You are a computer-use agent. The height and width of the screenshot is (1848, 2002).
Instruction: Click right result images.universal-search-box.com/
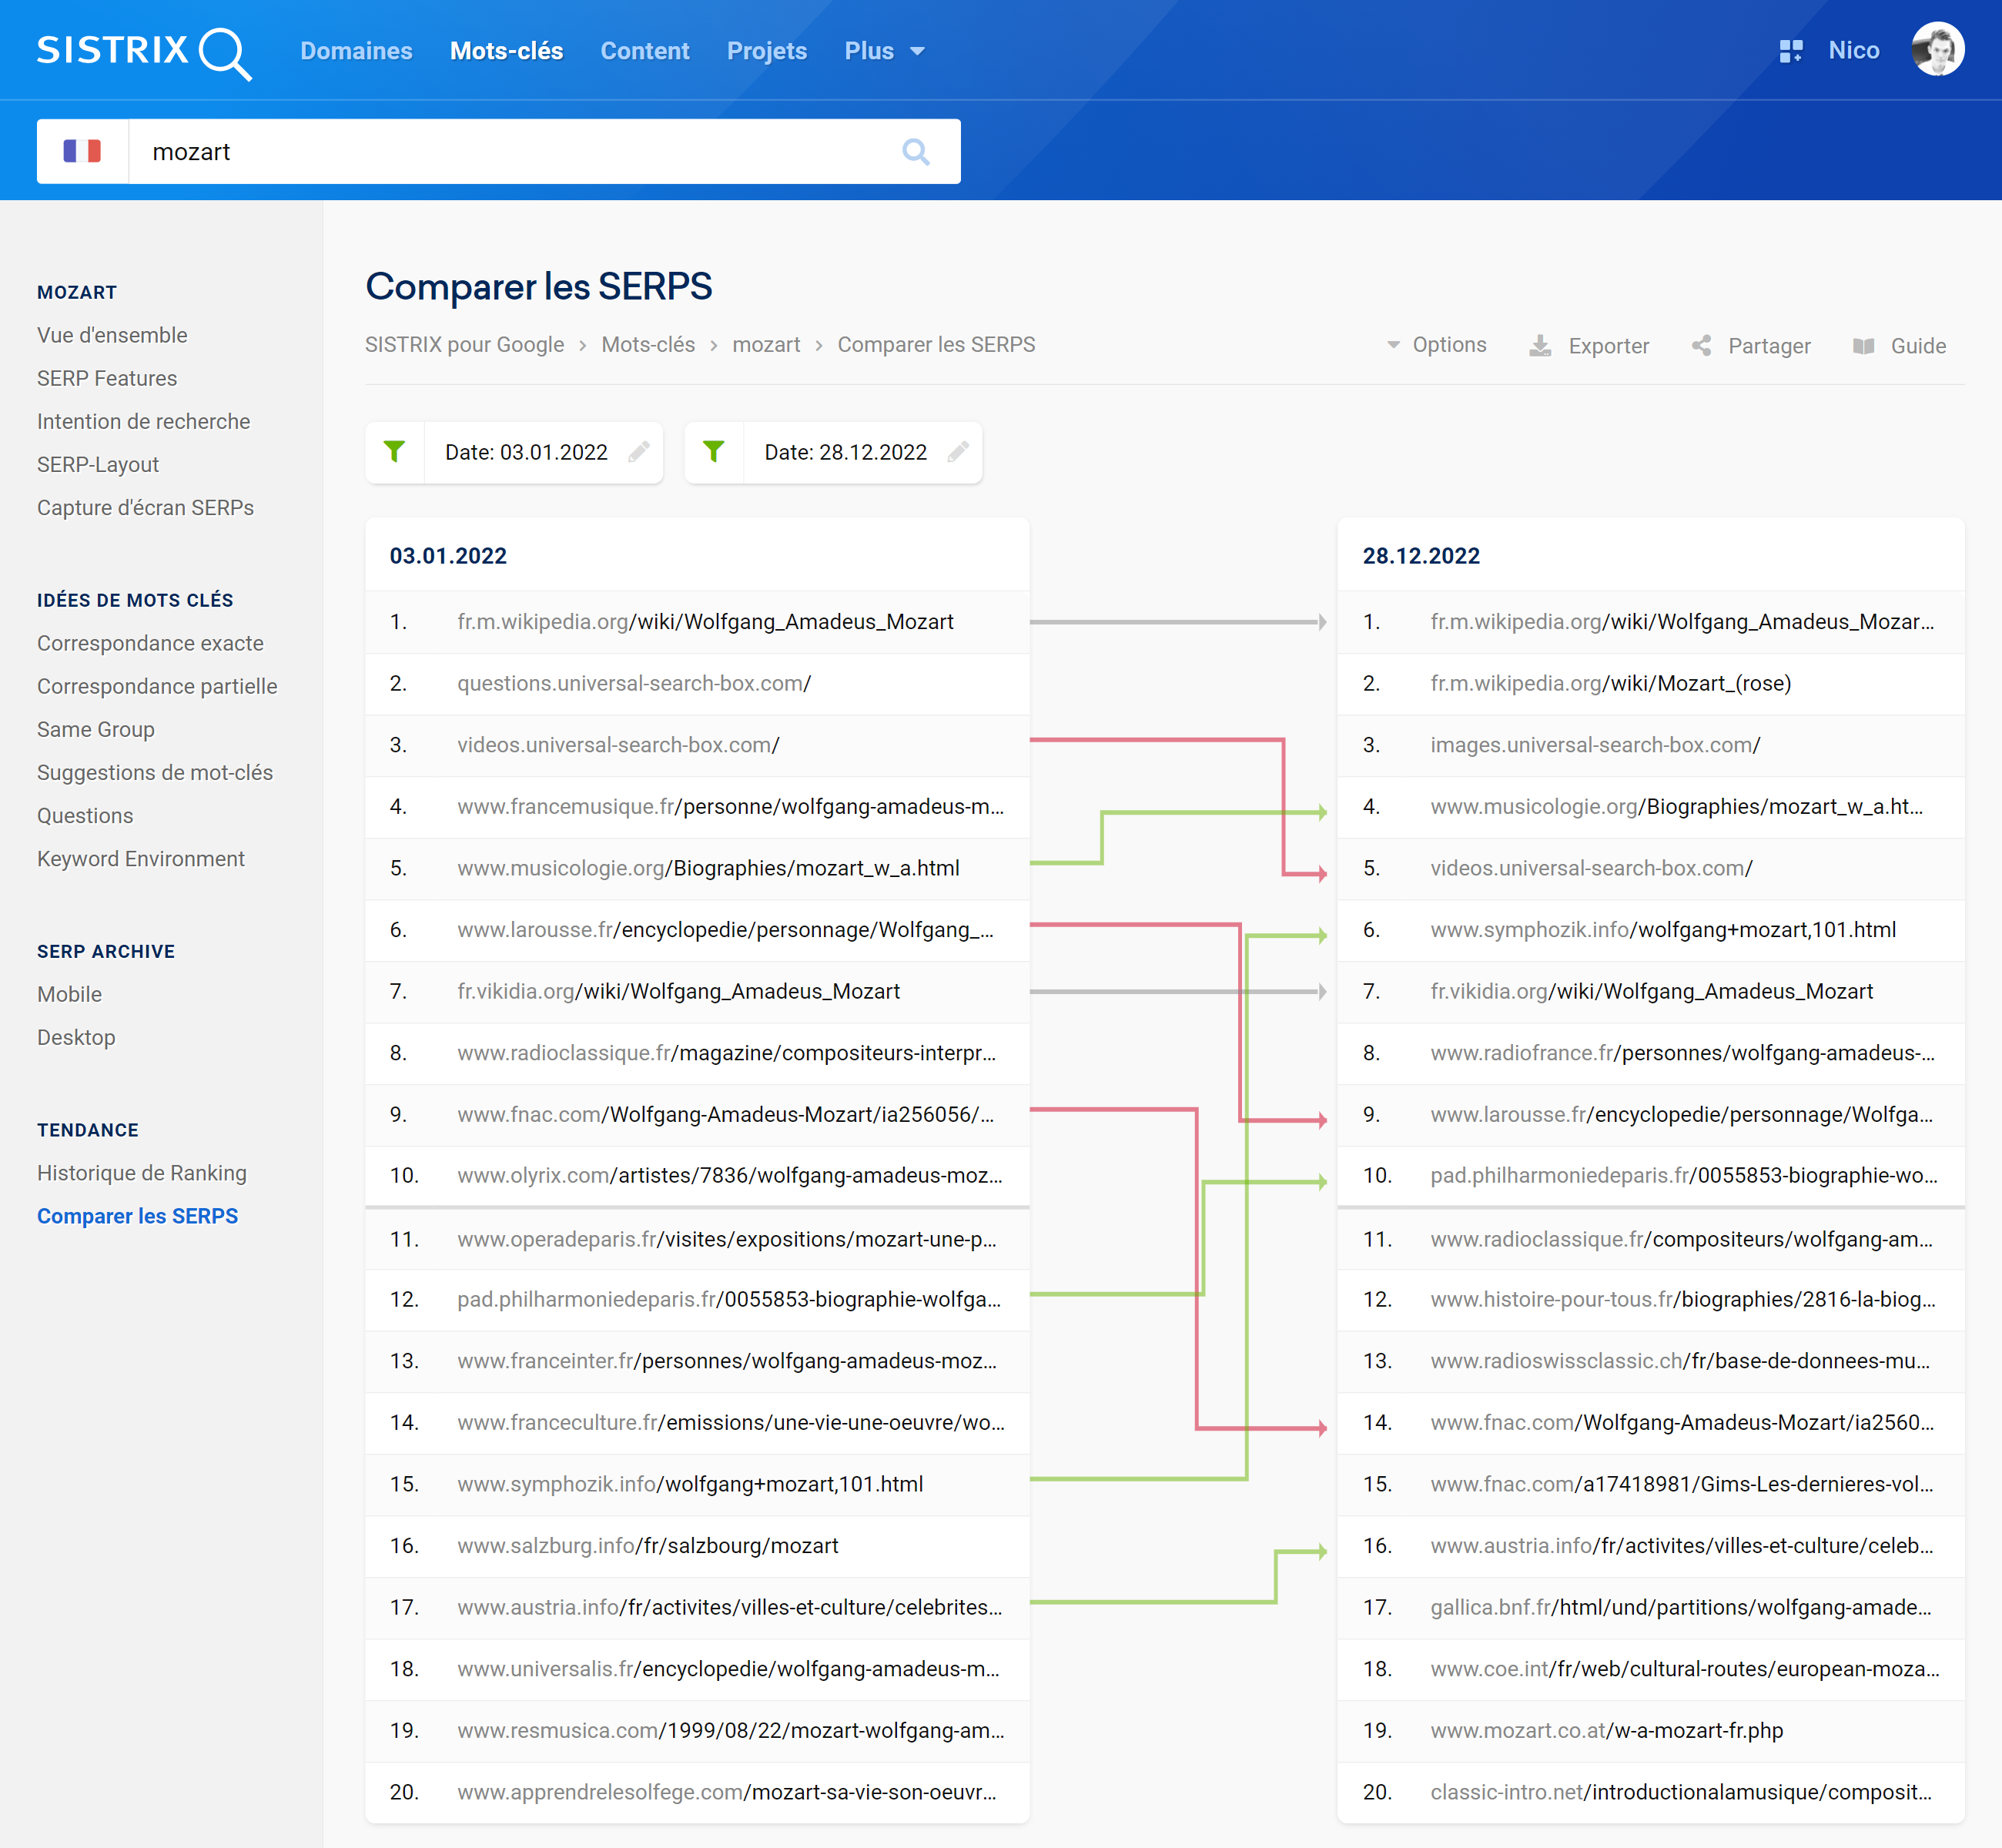click(1595, 745)
